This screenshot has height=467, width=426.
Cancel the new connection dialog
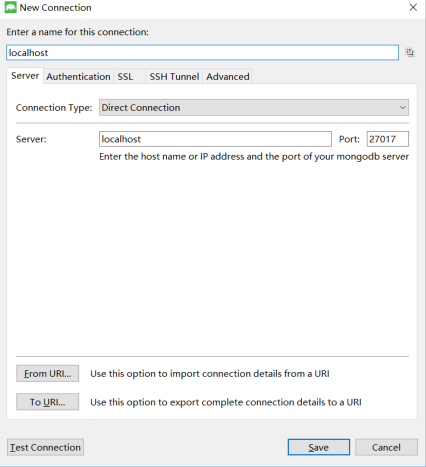(x=386, y=447)
